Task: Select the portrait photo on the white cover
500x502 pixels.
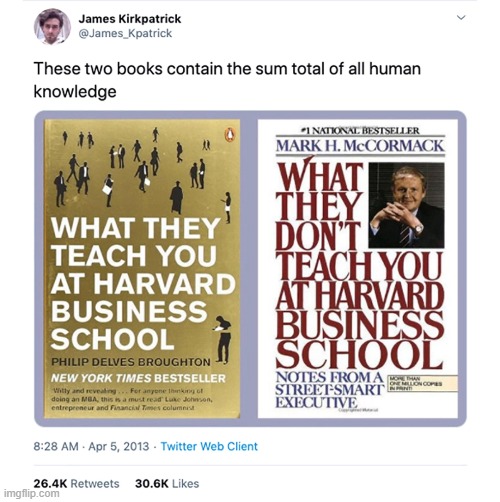Action: pos(407,205)
